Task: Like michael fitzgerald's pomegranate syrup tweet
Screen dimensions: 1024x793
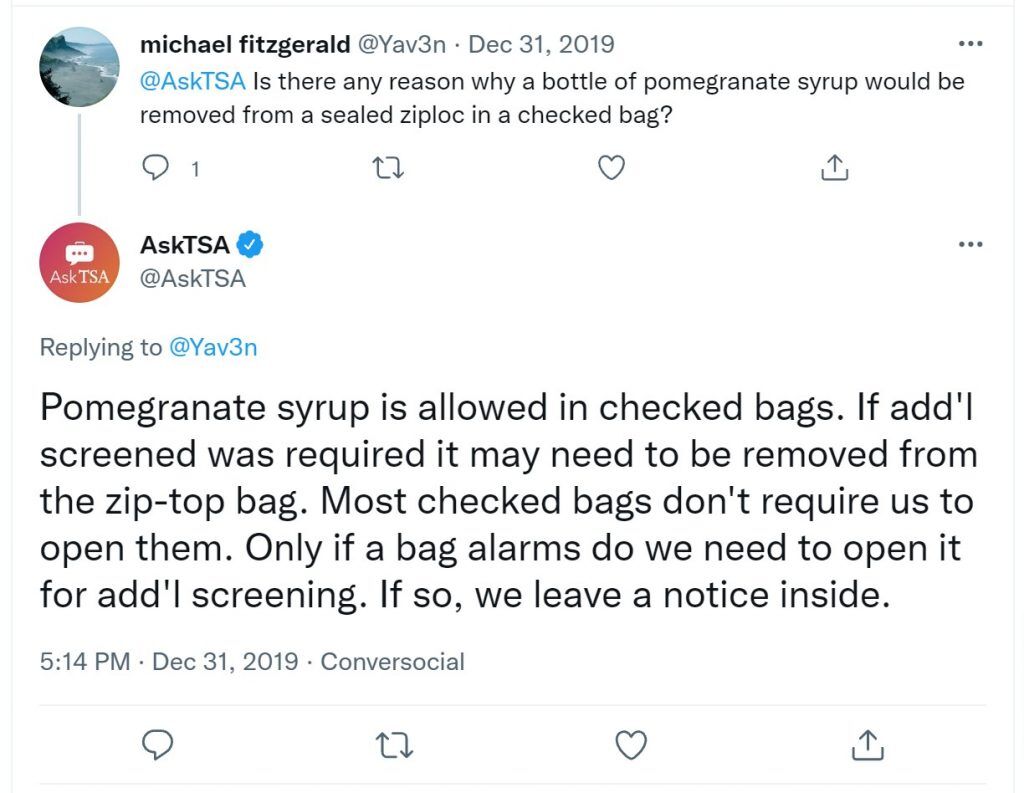Action: 611,168
